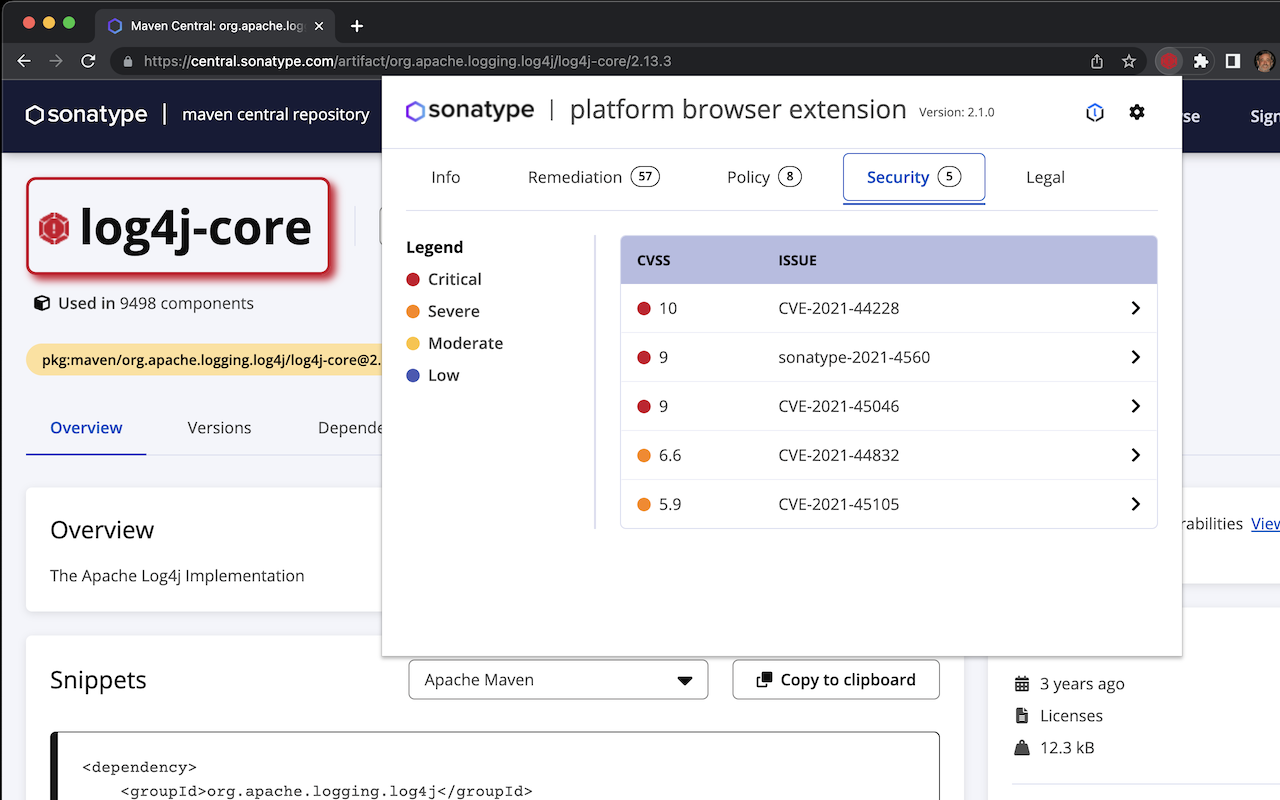Open the Apache Maven snippet format dropdown

click(x=558, y=679)
